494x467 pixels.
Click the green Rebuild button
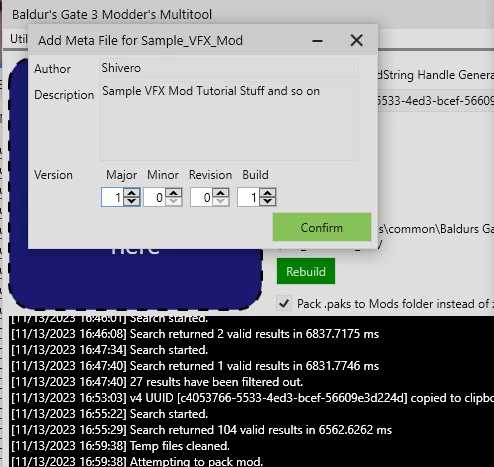306,271
